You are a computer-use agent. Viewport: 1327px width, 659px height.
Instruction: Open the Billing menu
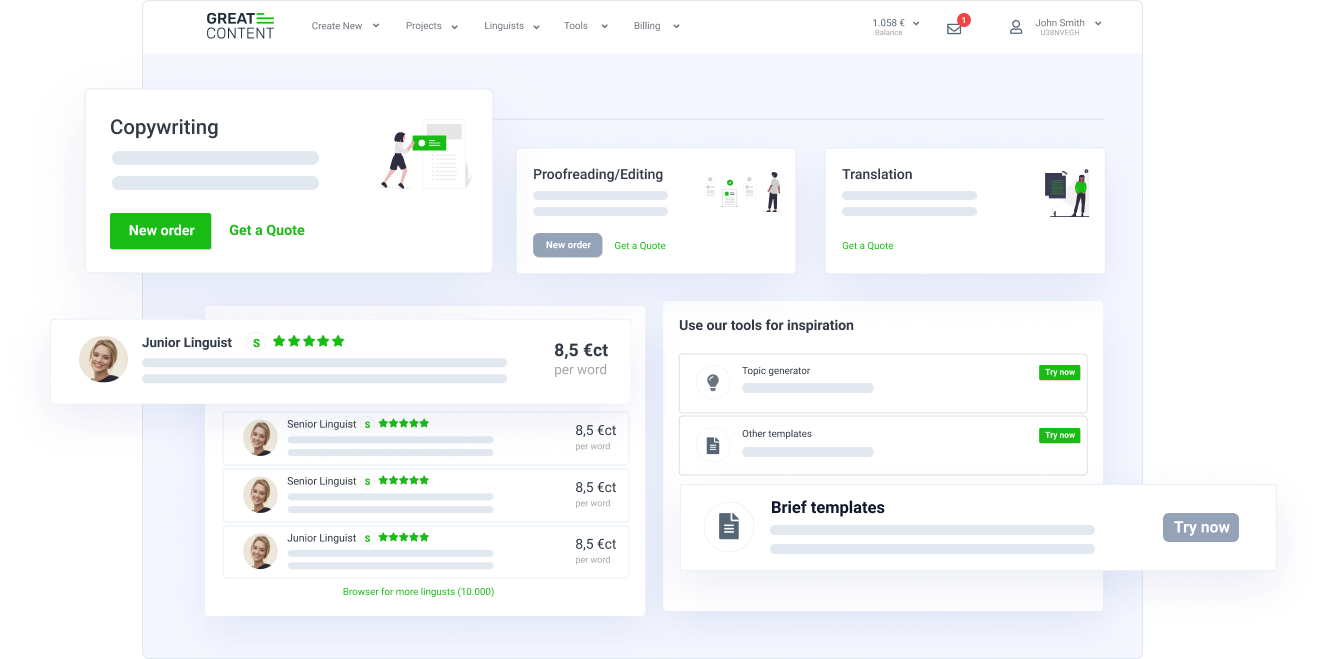656,26
